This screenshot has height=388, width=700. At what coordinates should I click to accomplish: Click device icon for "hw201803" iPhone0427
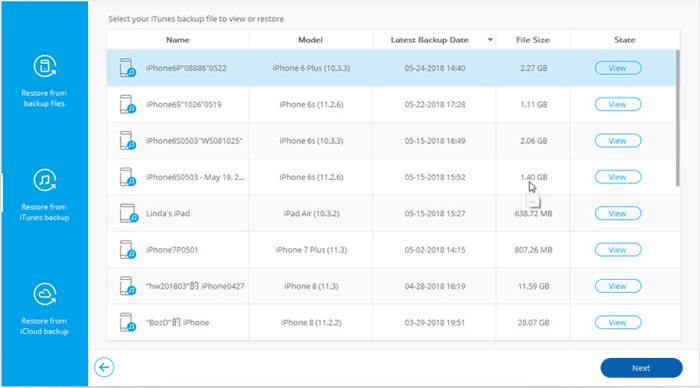(x=128, y=286)
